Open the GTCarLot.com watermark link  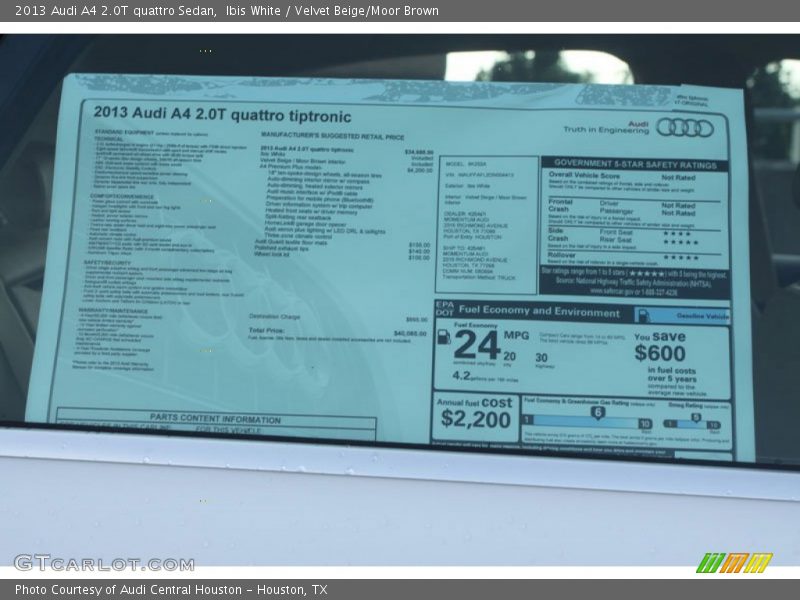point(104,563)
